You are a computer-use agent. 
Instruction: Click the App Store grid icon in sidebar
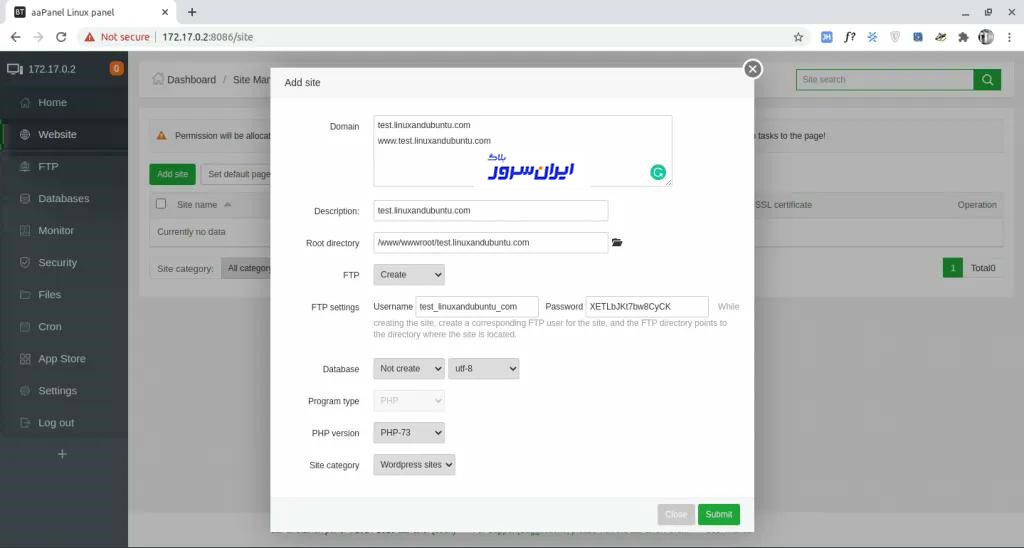click(25, 359)
